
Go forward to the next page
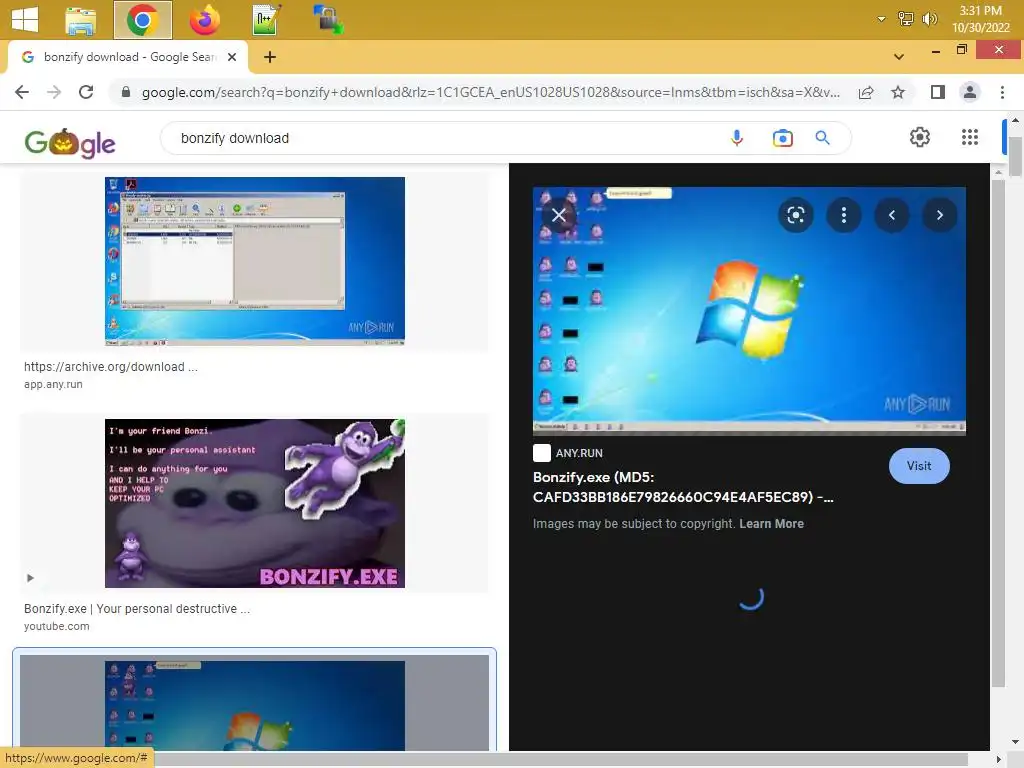[54, 92]
